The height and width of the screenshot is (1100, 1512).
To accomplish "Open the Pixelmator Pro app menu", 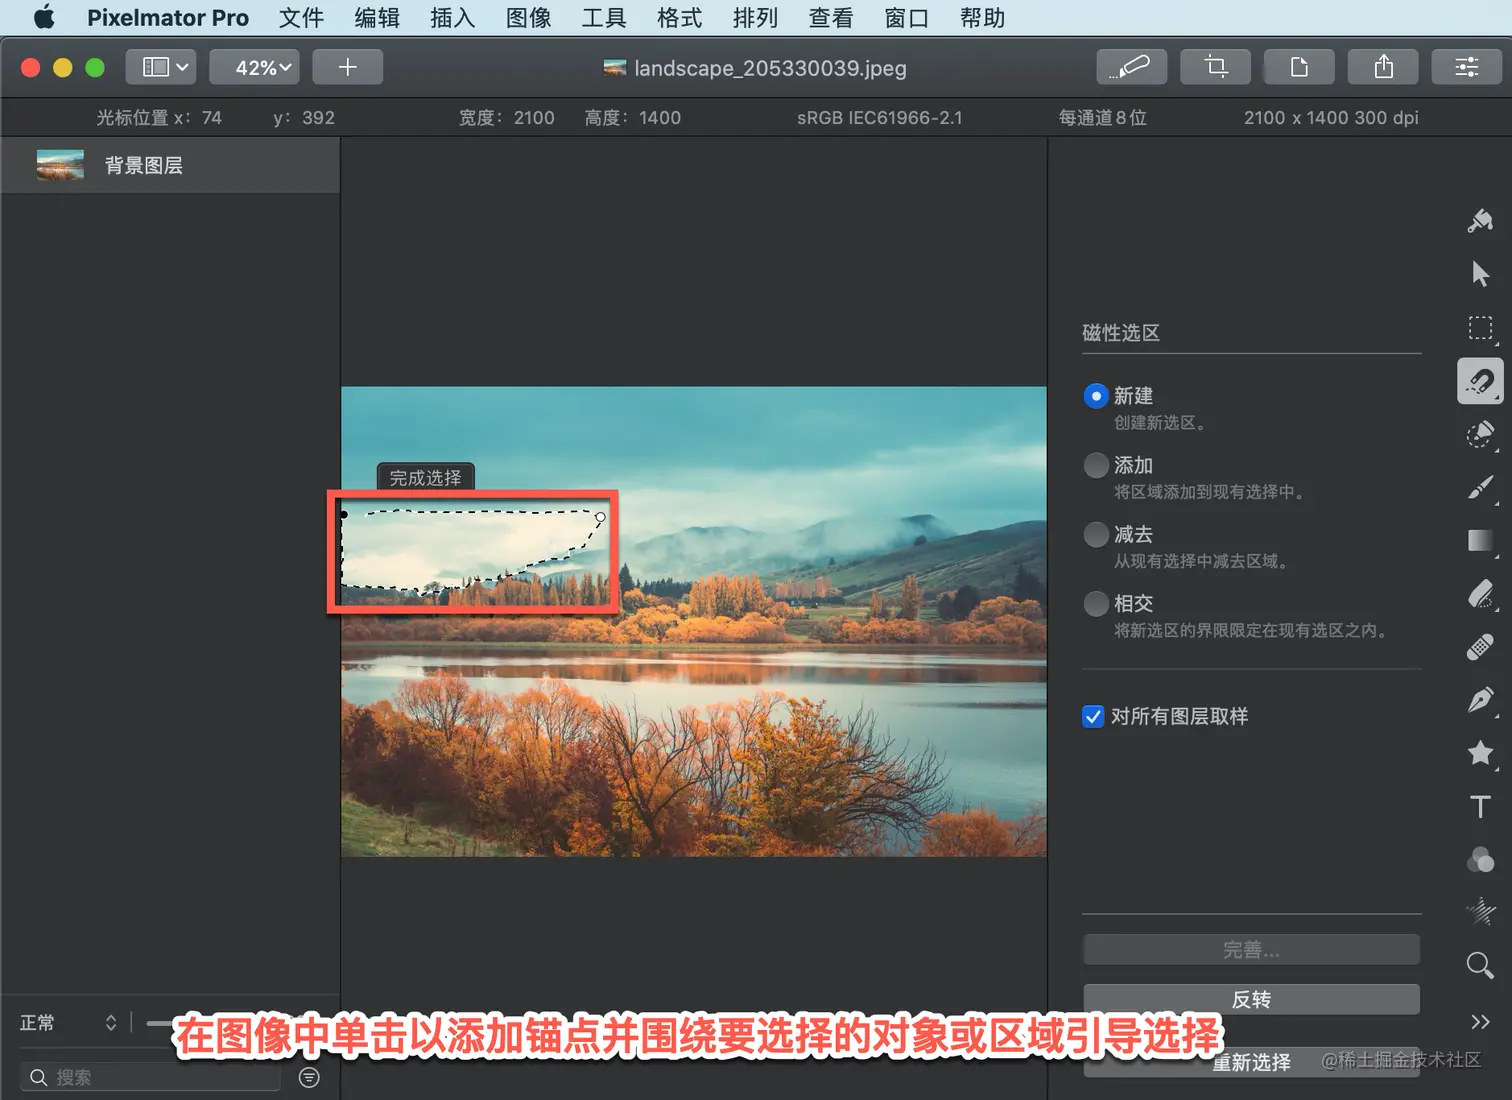I will pos(168,18).
